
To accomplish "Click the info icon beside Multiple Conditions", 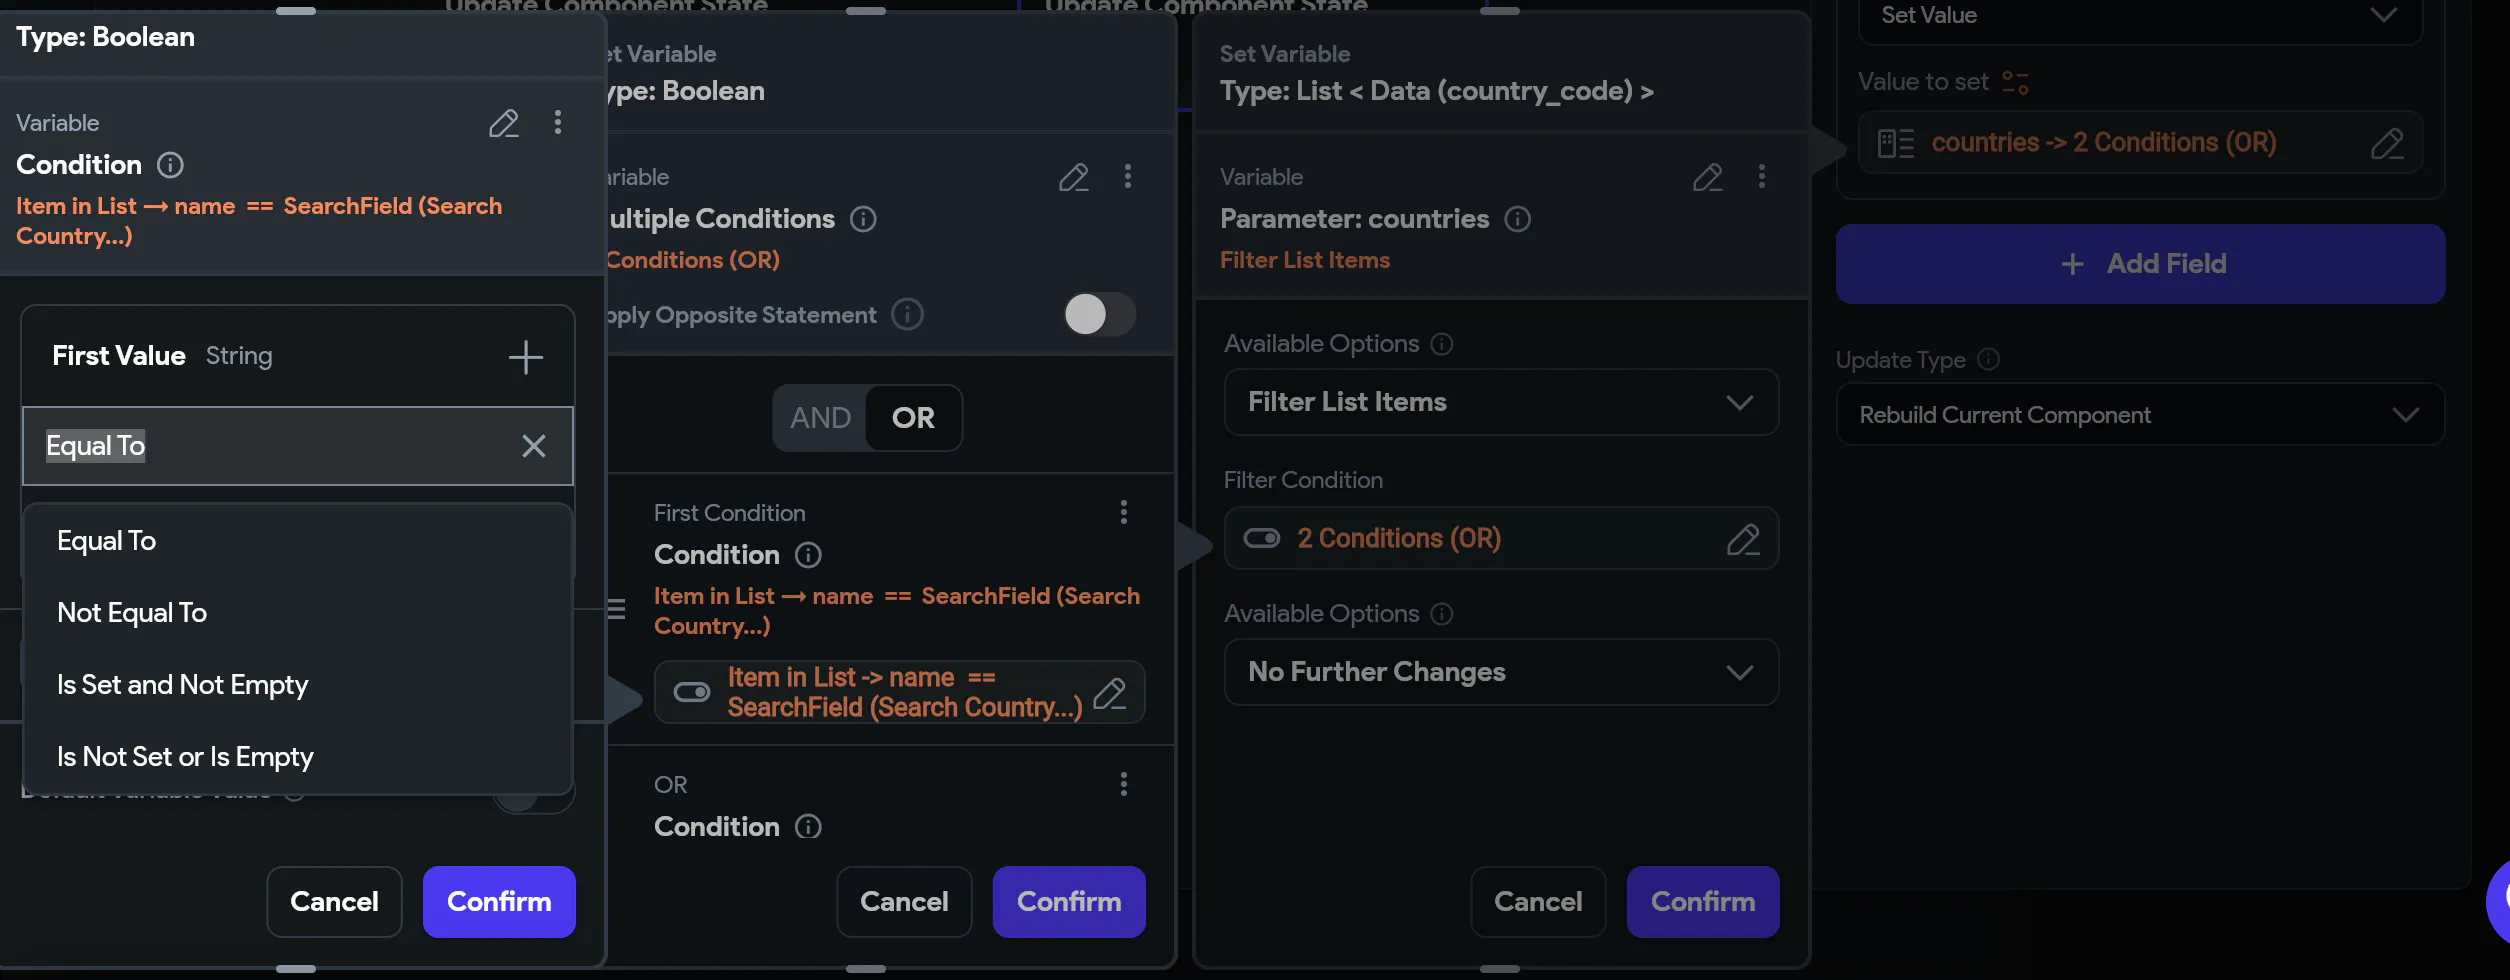I will [x=863, y=219].
